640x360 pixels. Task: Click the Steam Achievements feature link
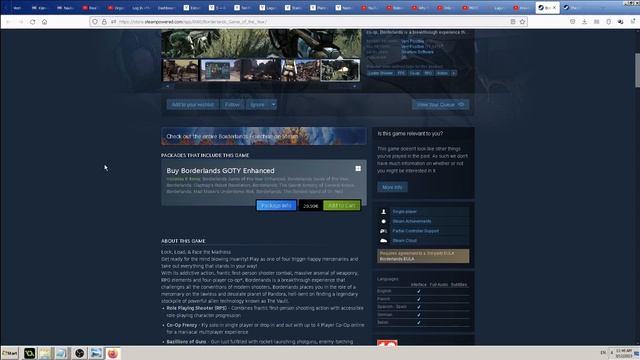412,221
